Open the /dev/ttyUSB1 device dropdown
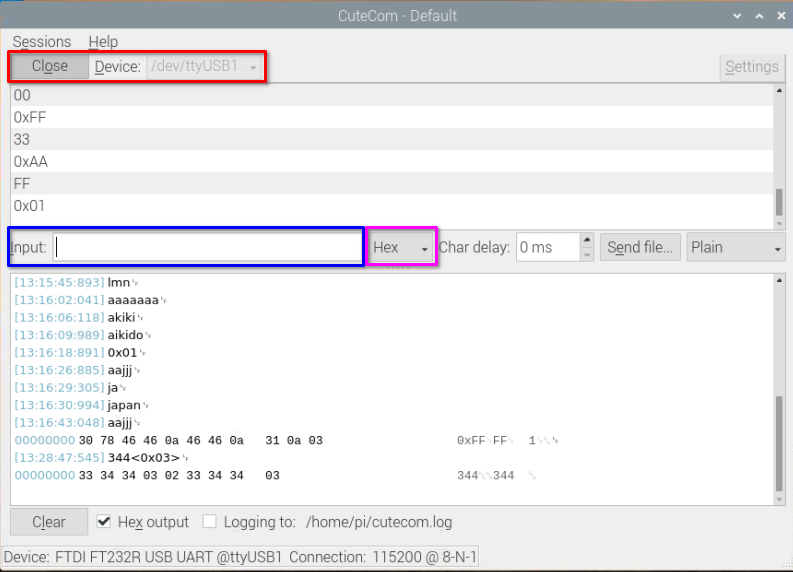793x572 pixels. pos(204,66)
